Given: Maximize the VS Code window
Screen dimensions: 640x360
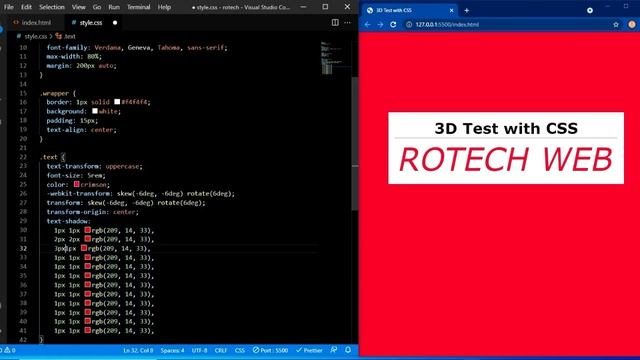Looking at the screenshot, I should click(x=325, y=7).
